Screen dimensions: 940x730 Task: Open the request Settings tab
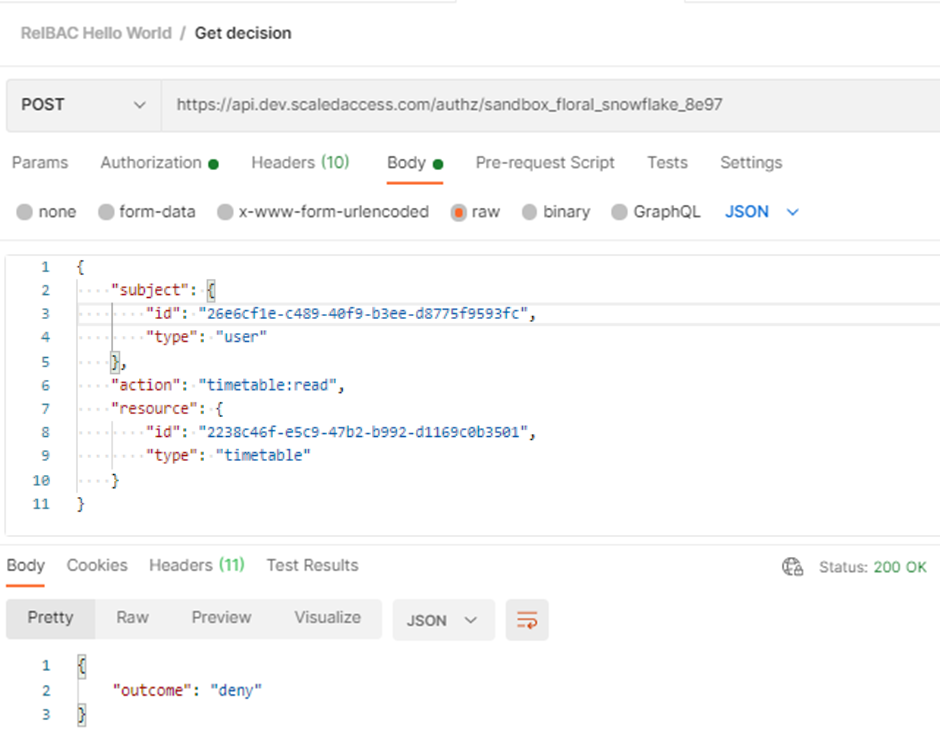(x=751, y=162)
